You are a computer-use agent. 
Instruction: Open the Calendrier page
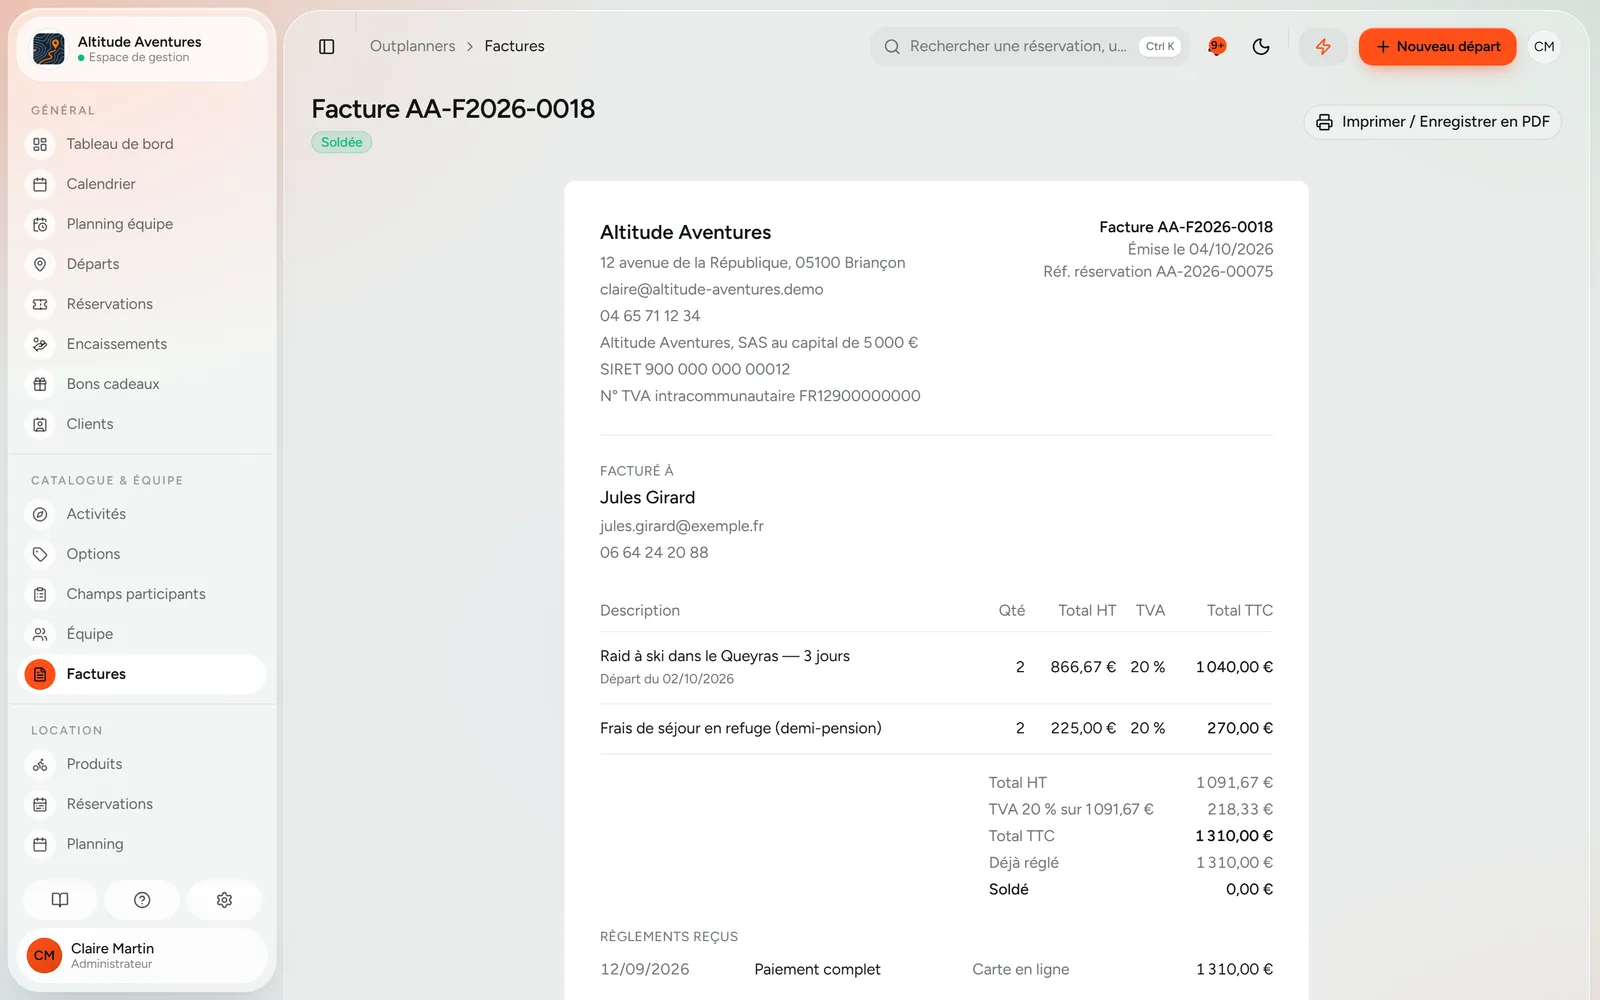[144, 184]
